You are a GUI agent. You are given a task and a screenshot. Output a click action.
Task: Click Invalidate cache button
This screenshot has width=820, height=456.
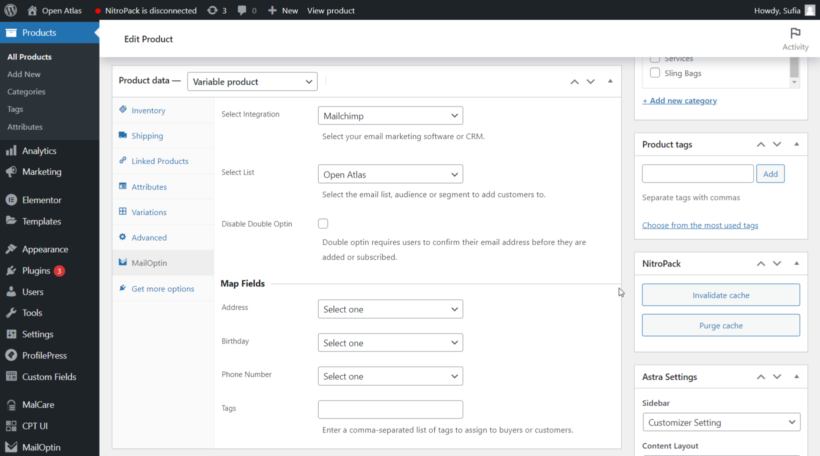coord(721,295)
